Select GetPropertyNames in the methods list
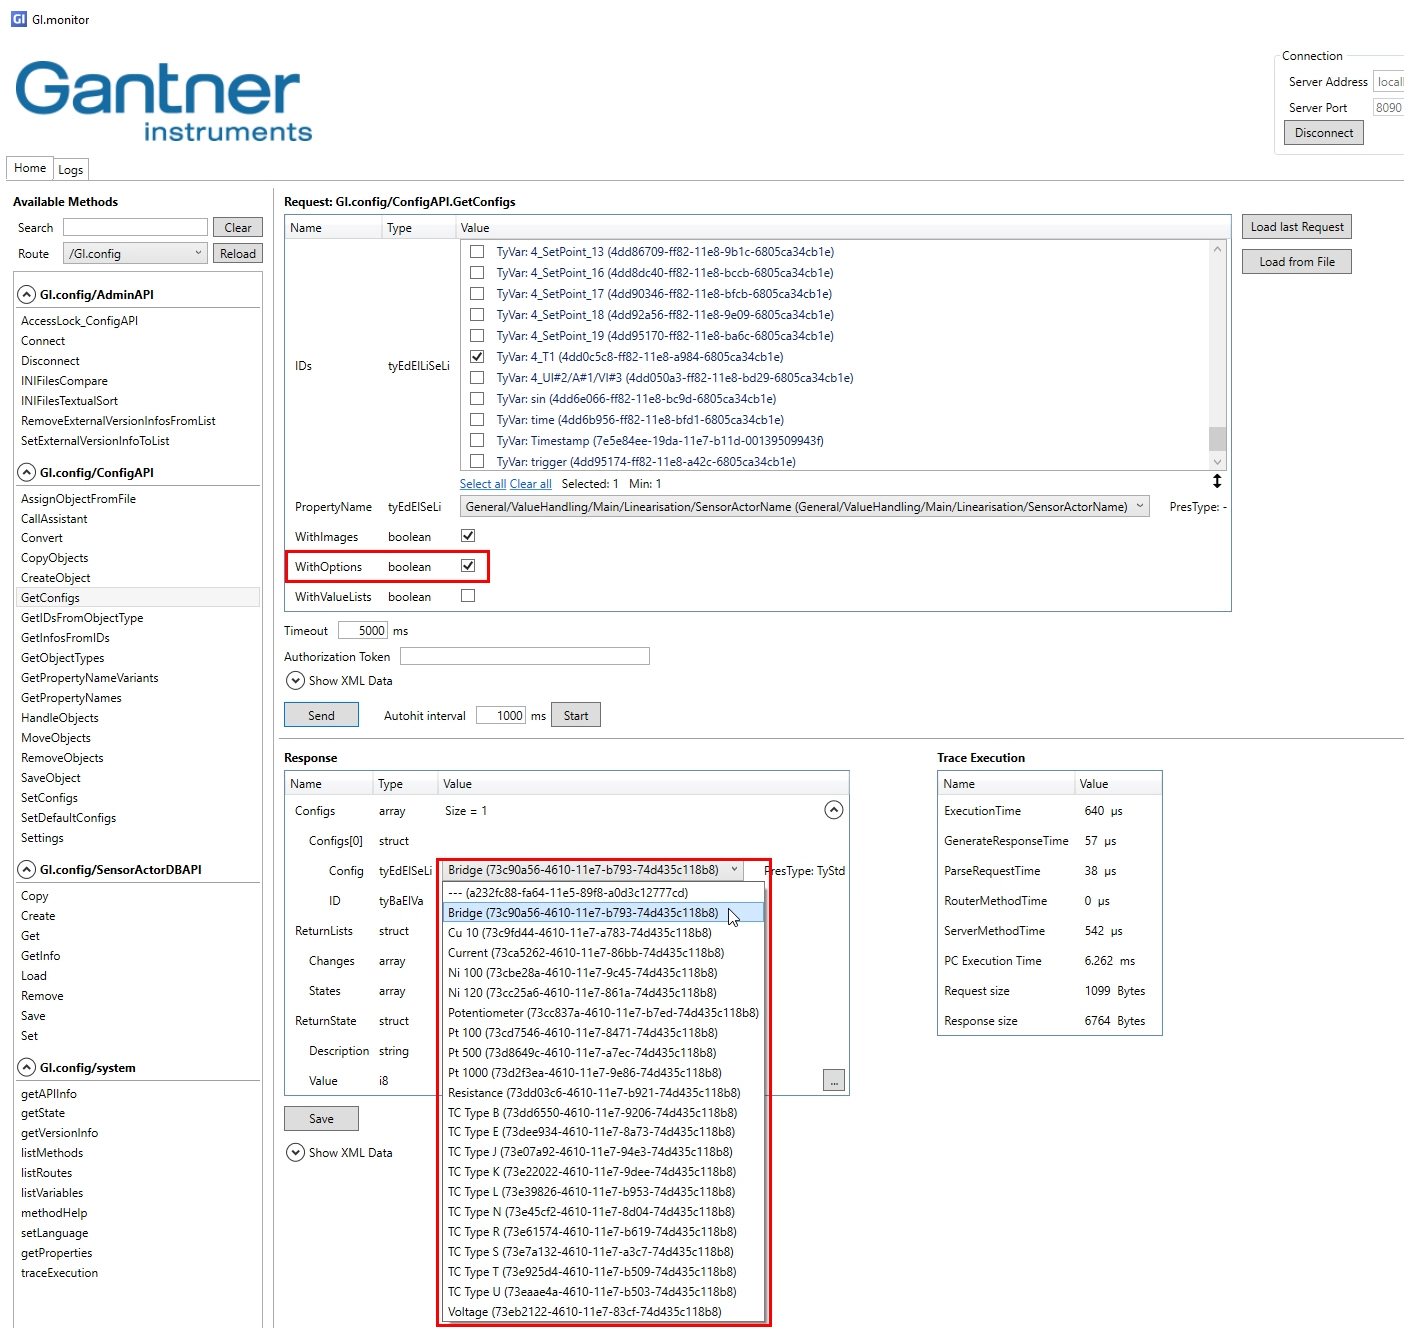1422x1328 pixels. click(x=71, y=698)
